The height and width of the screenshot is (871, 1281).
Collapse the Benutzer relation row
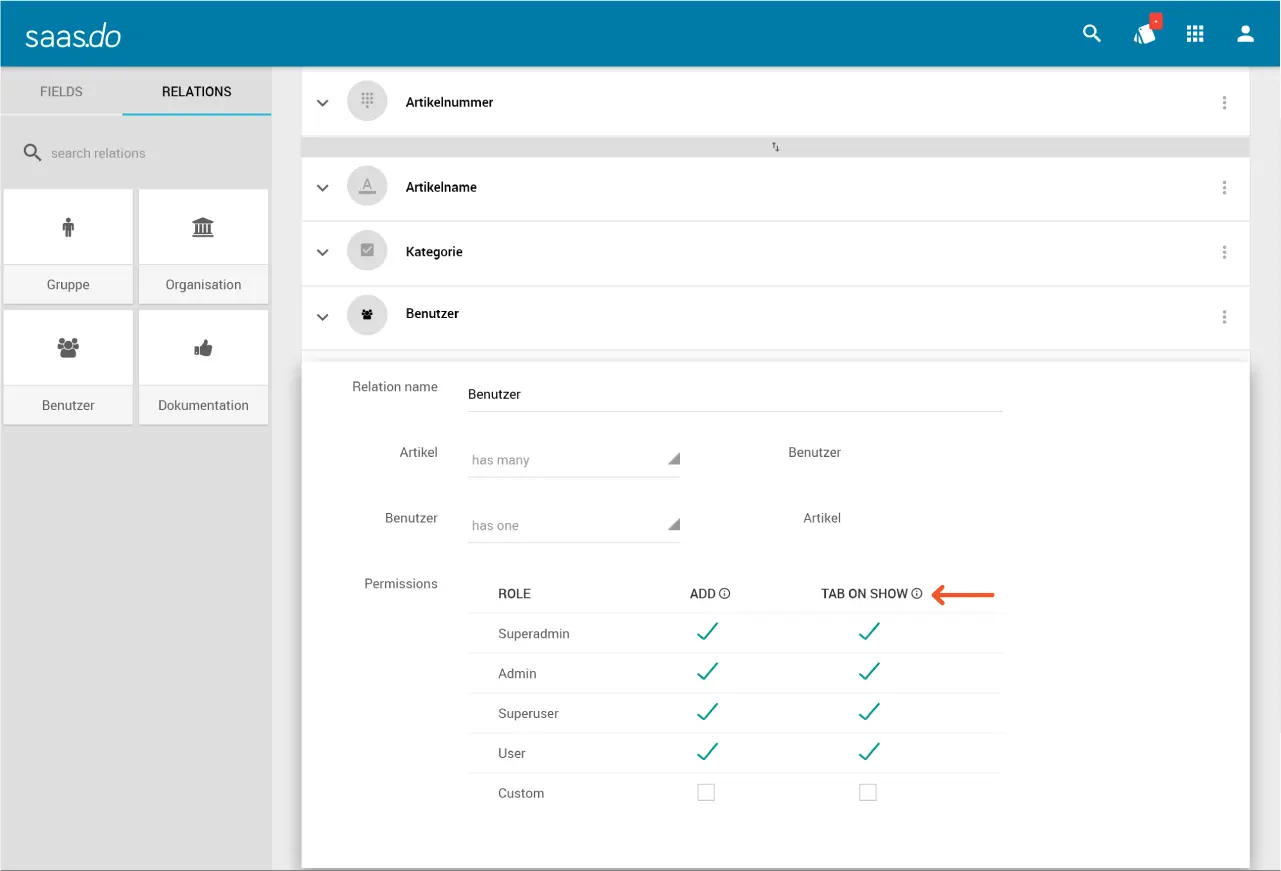pyautogui.click(x=322, y=317)
